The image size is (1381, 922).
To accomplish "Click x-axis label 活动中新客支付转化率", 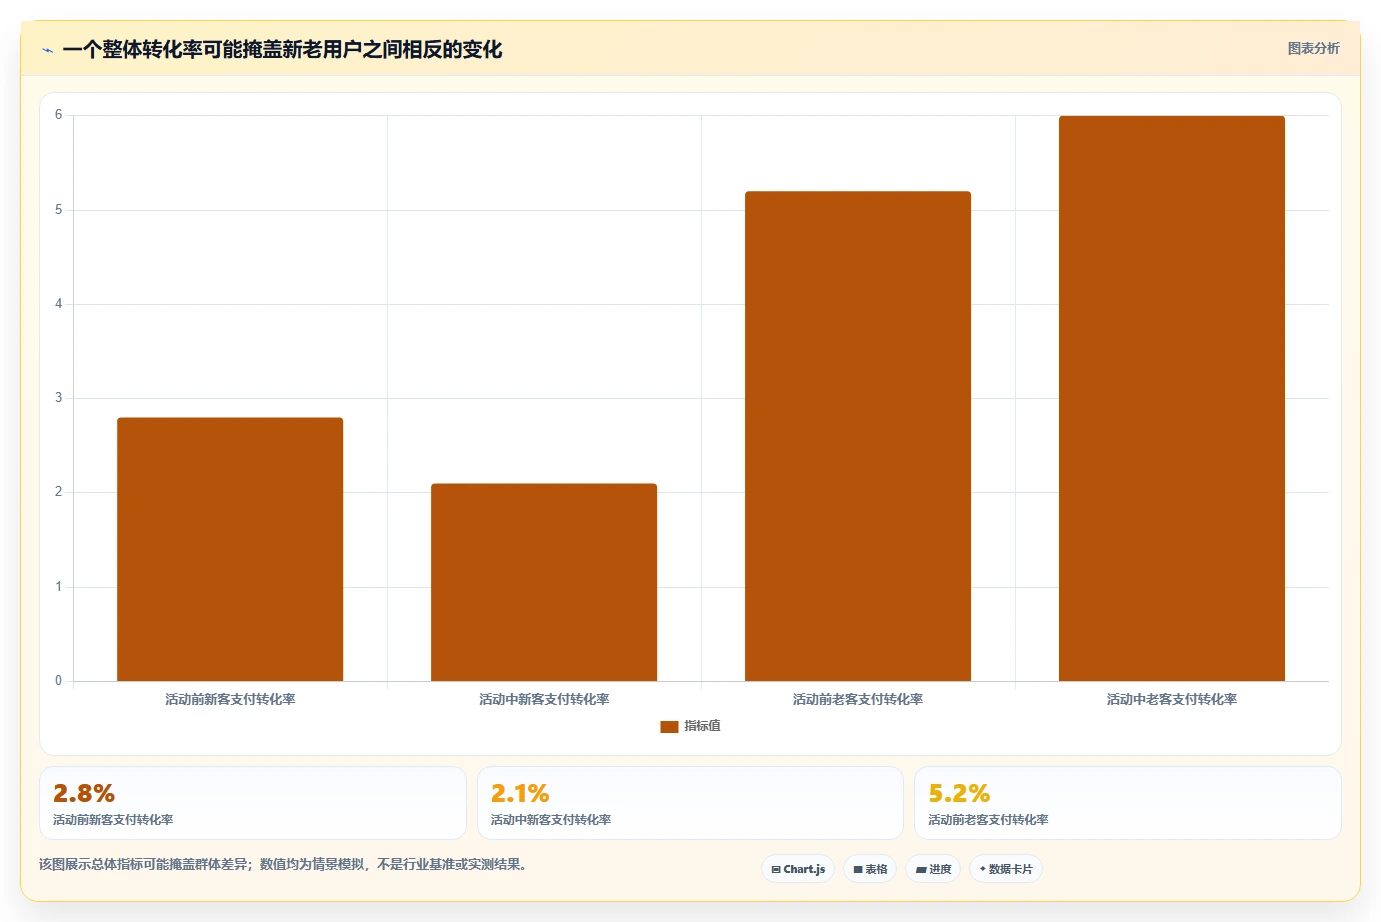I will (x=544, y=699).
